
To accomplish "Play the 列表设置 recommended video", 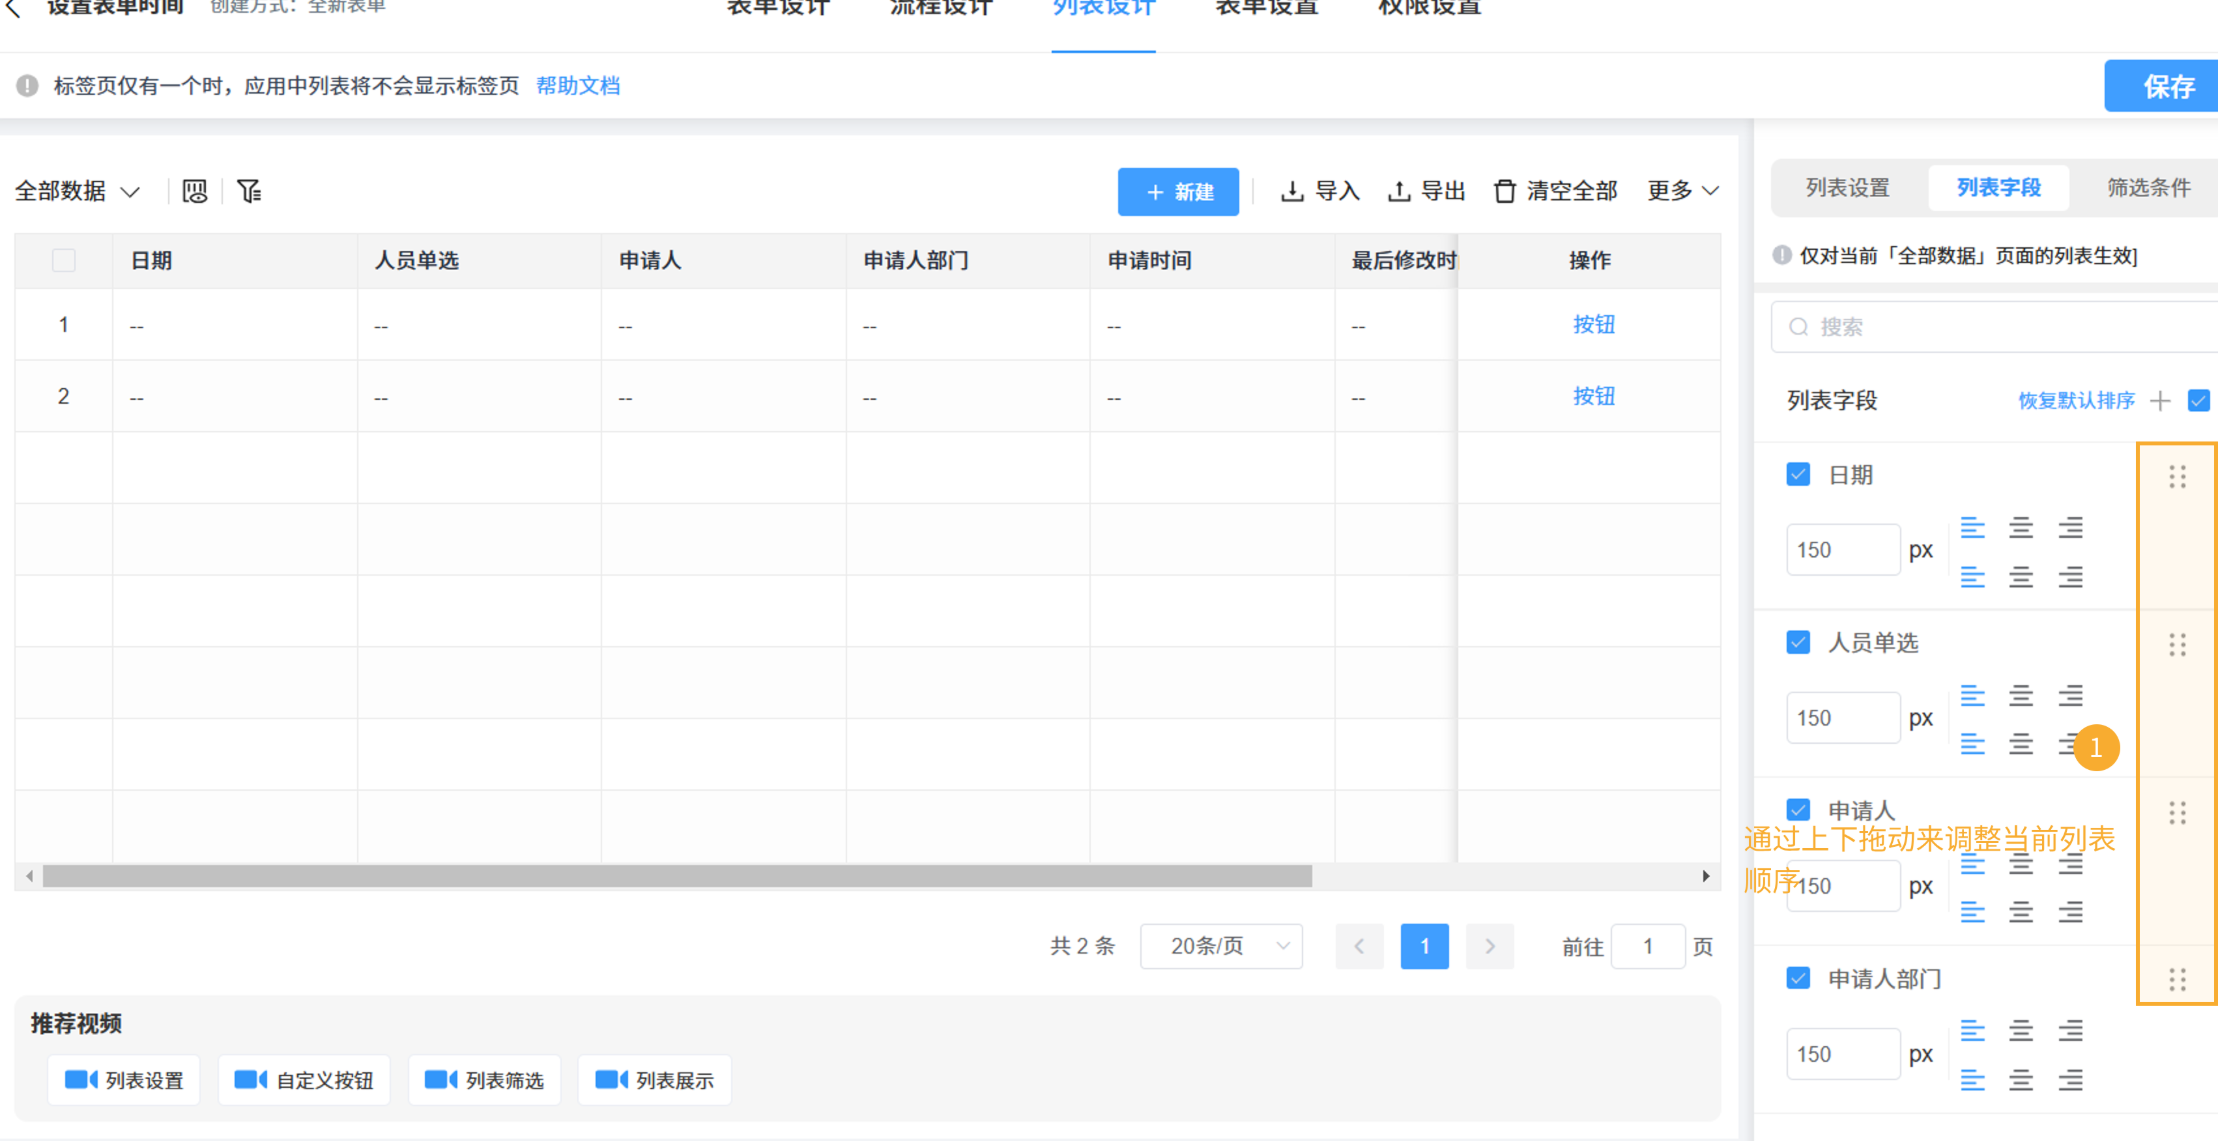I will point(124,1080).
